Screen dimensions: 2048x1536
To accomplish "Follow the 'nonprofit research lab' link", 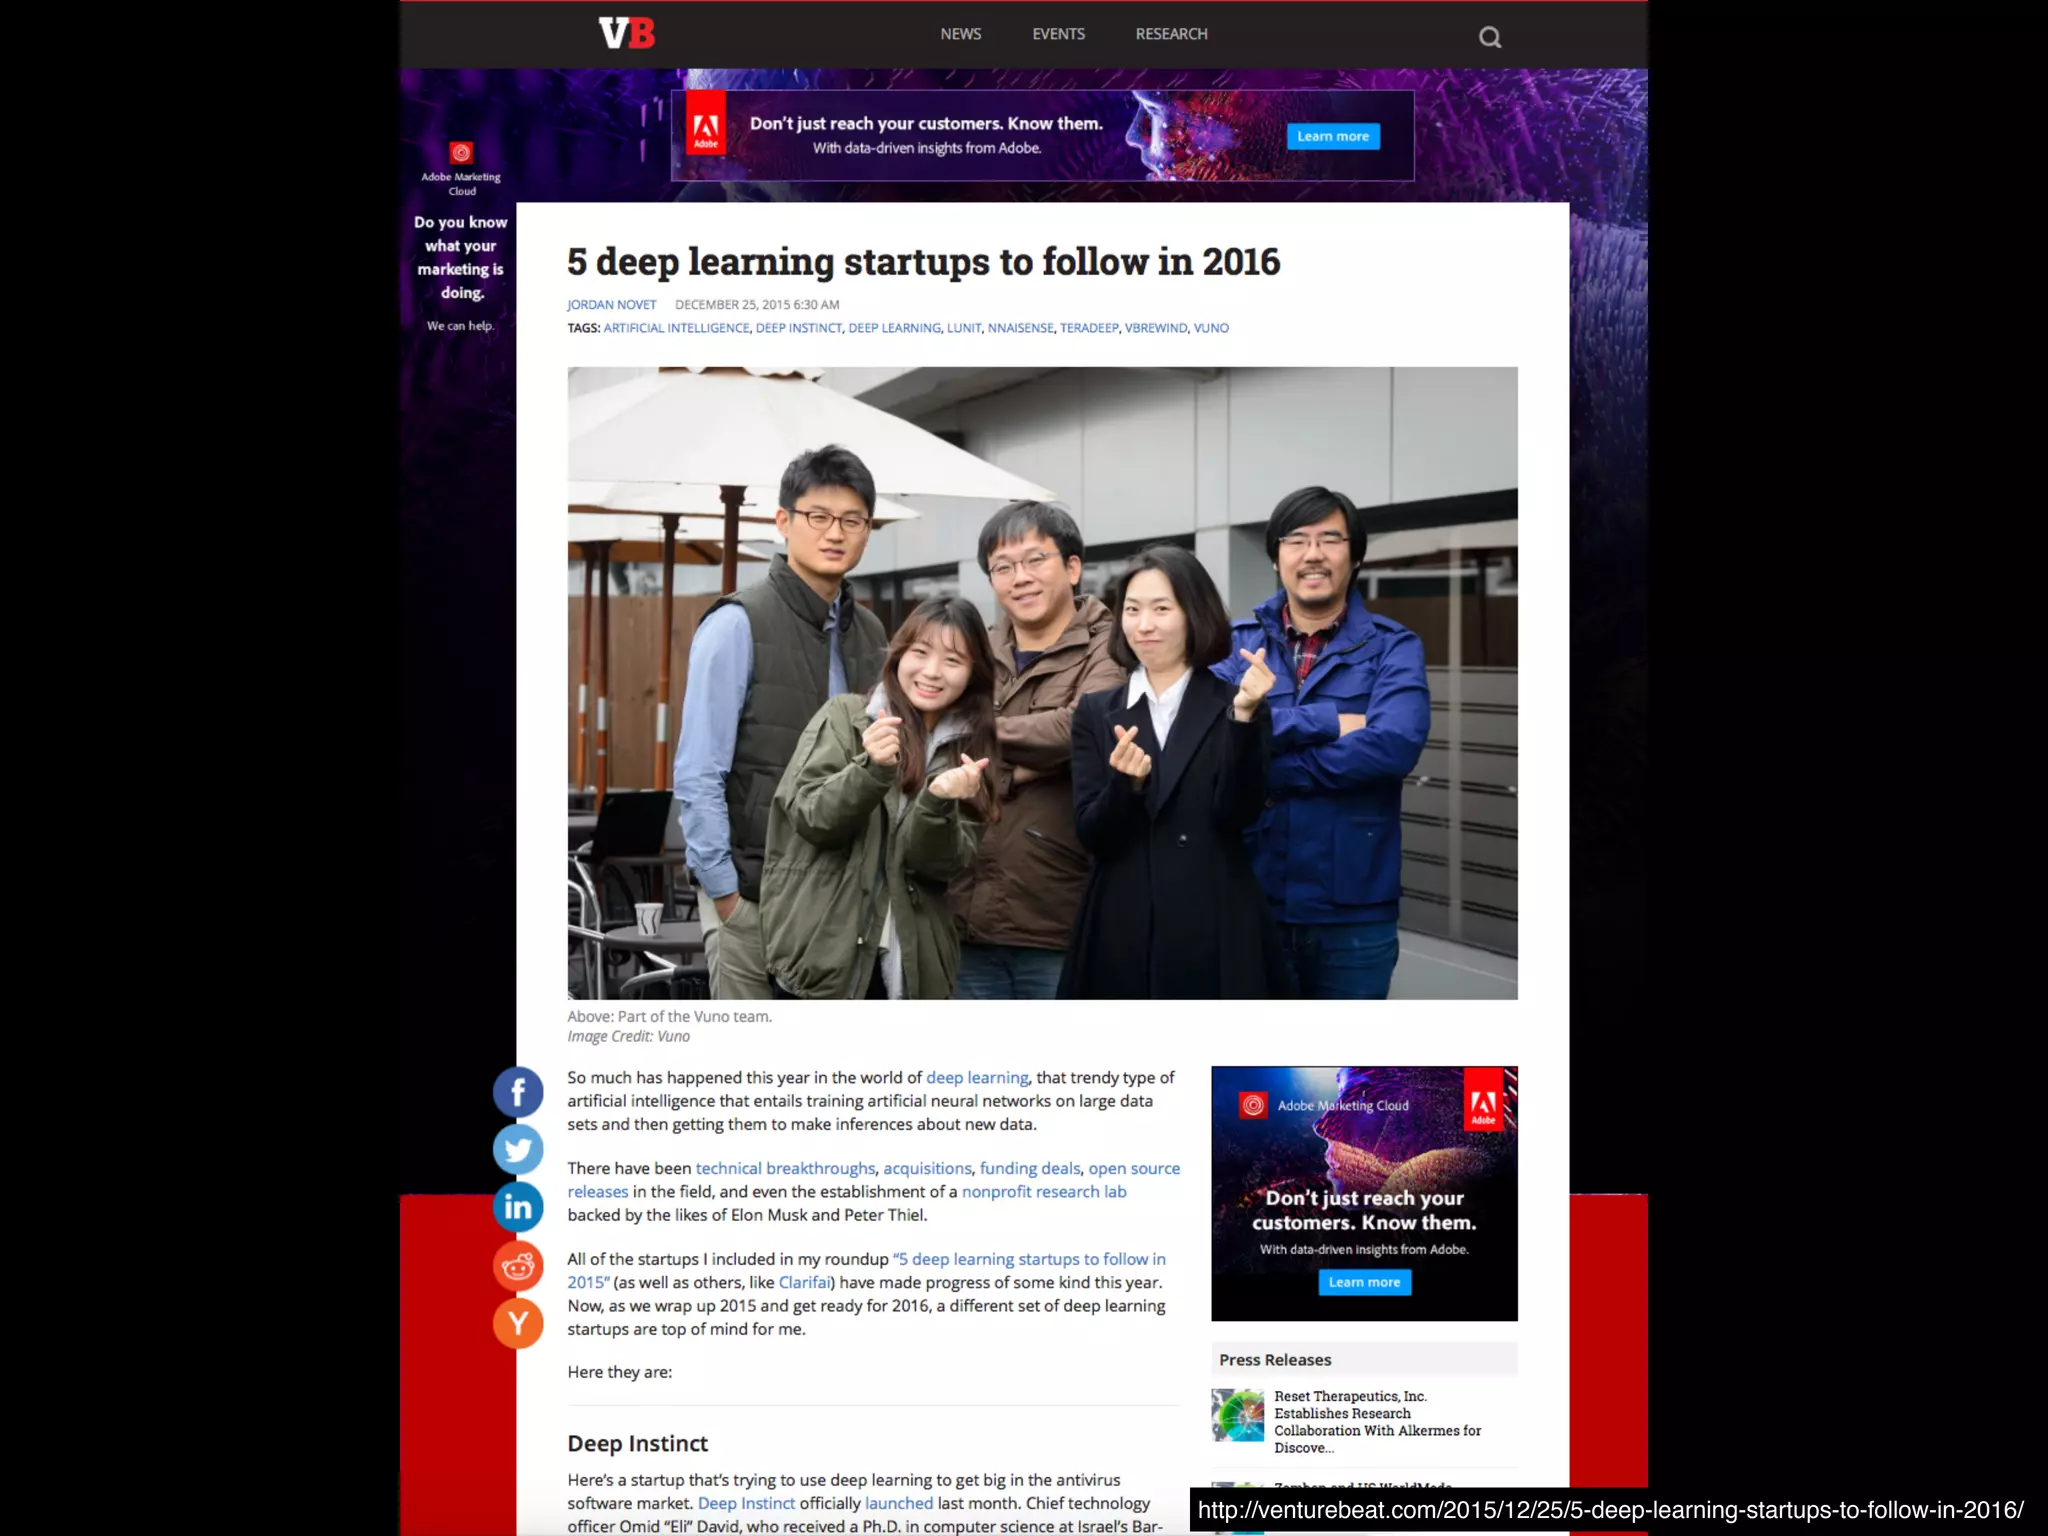I will pos(1044,1191).
